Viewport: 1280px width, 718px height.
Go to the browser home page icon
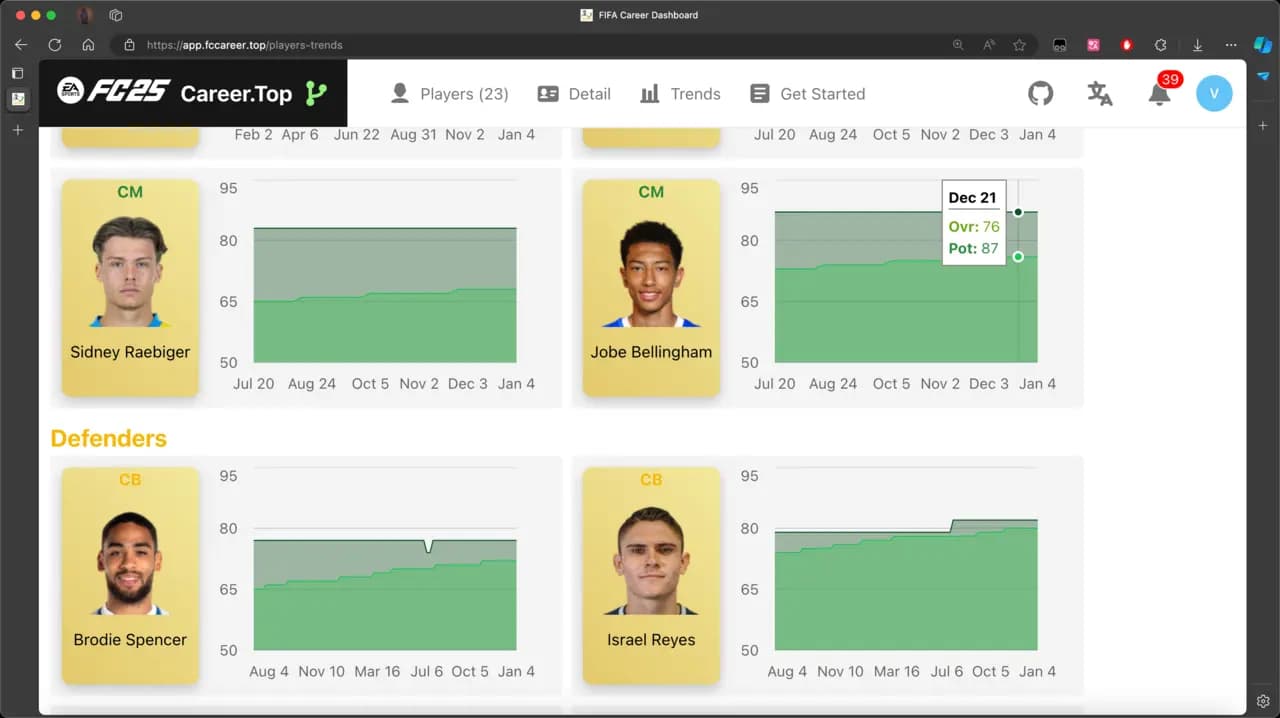(x=88, y=45)
